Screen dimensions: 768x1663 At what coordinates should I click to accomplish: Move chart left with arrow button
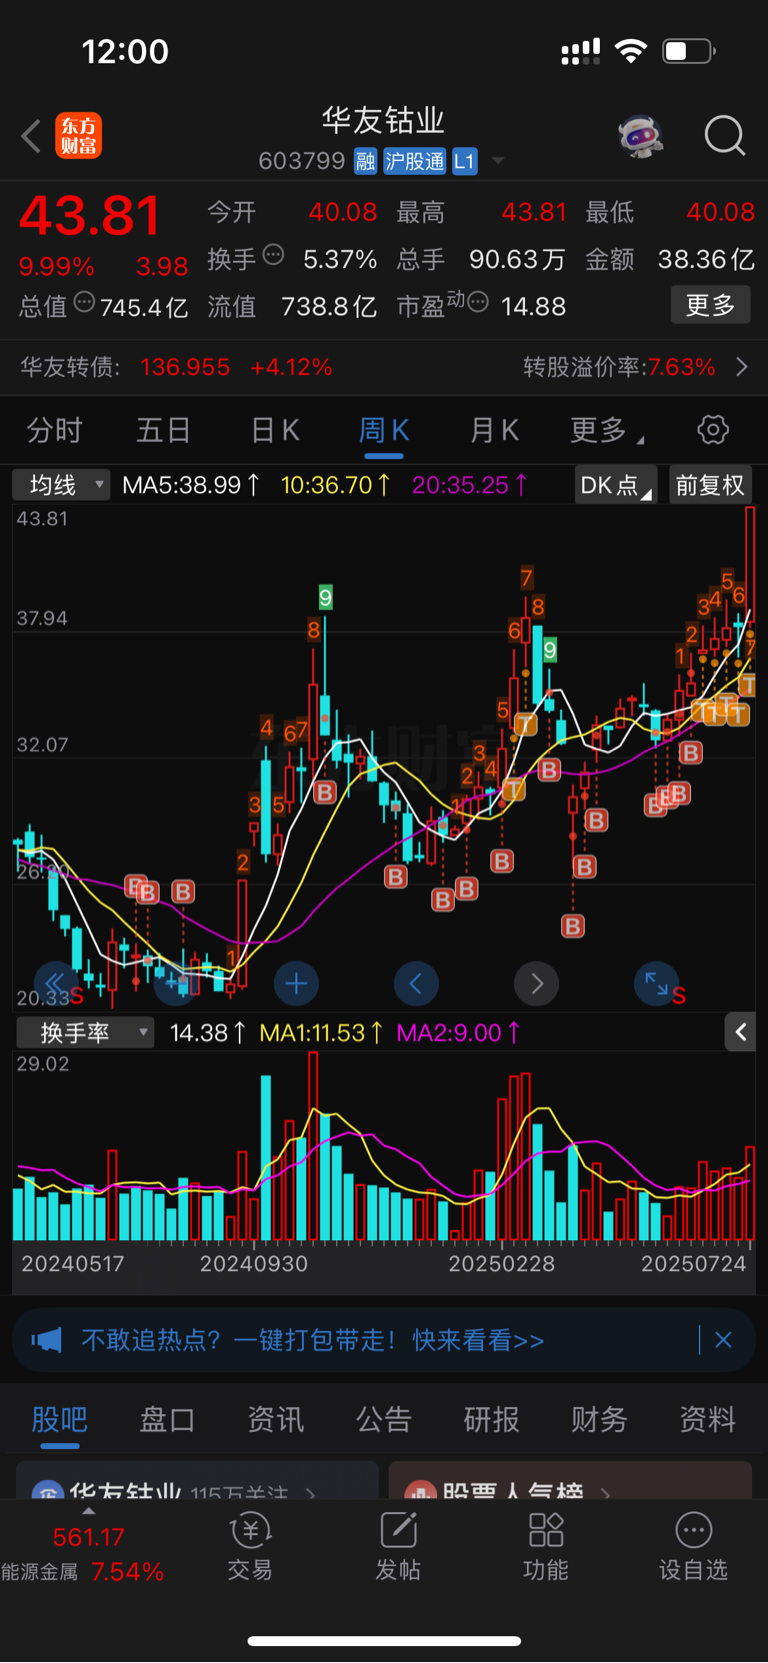pyautogui.click(x=416, y=984)
